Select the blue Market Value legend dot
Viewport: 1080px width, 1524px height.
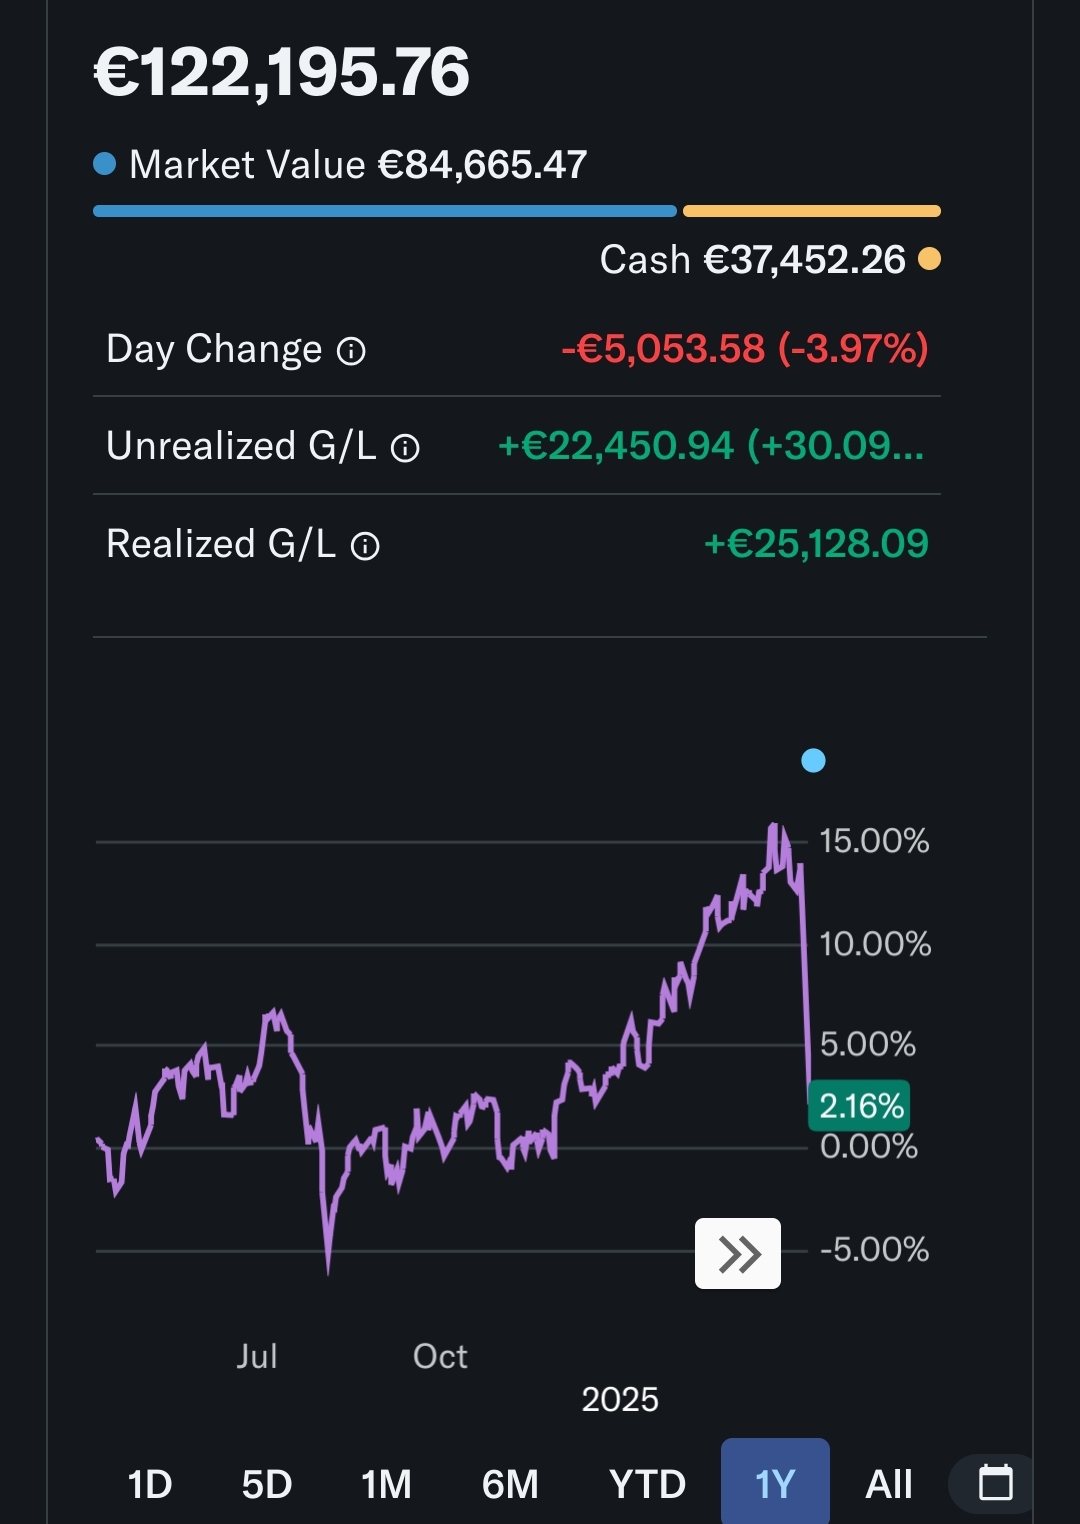coord(105,163)
